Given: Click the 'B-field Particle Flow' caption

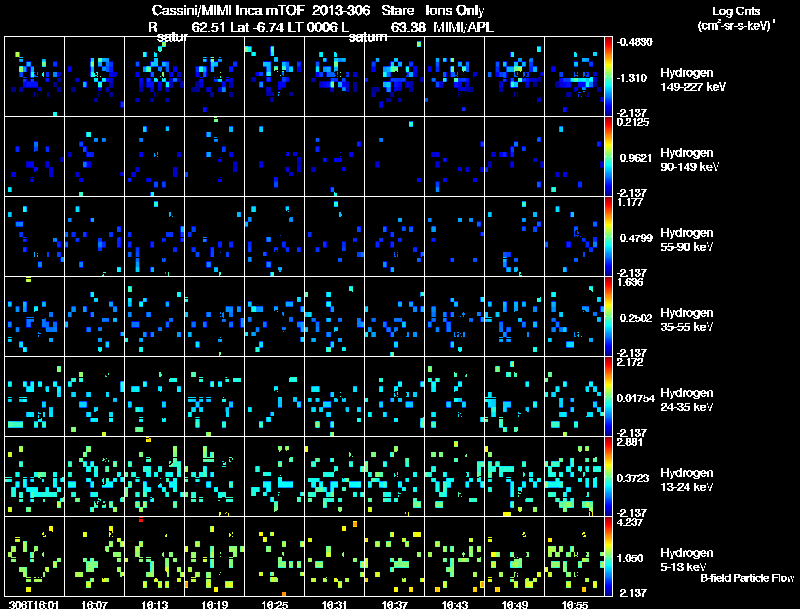Looking at the screenshot, I should [x=747, y=578].
